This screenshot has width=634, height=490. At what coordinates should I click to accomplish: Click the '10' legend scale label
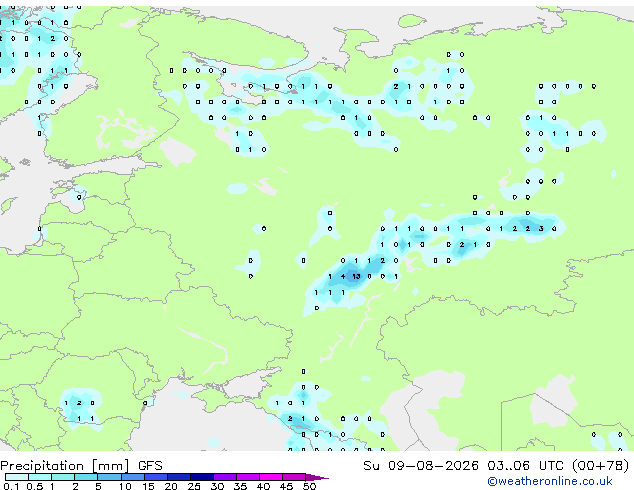125,486
